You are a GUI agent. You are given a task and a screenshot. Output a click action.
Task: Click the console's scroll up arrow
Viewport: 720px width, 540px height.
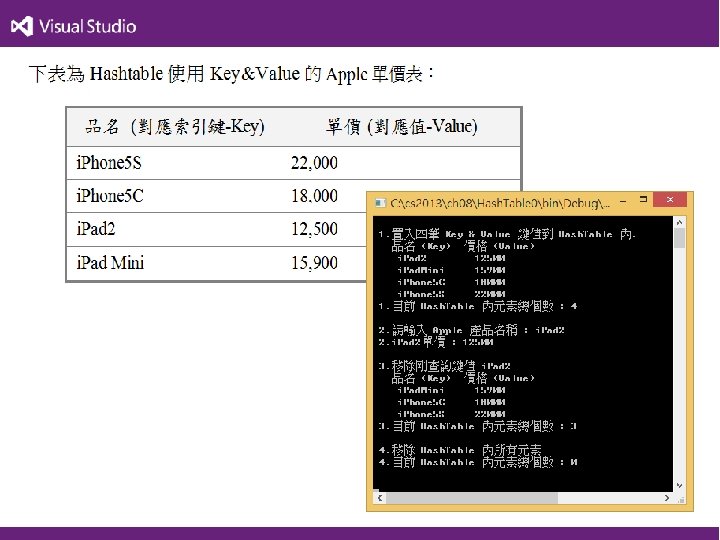[679, 222]
